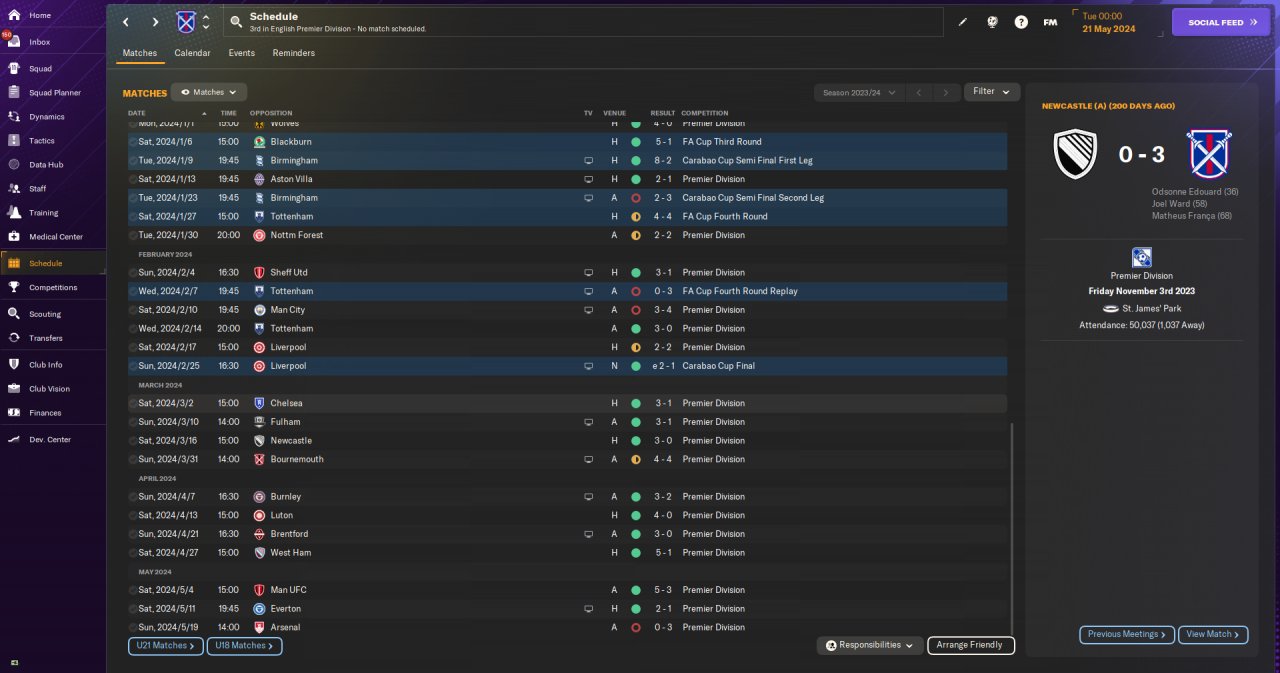Go back with the left arrow
1280x673 pixels.
tap(126, 22)
